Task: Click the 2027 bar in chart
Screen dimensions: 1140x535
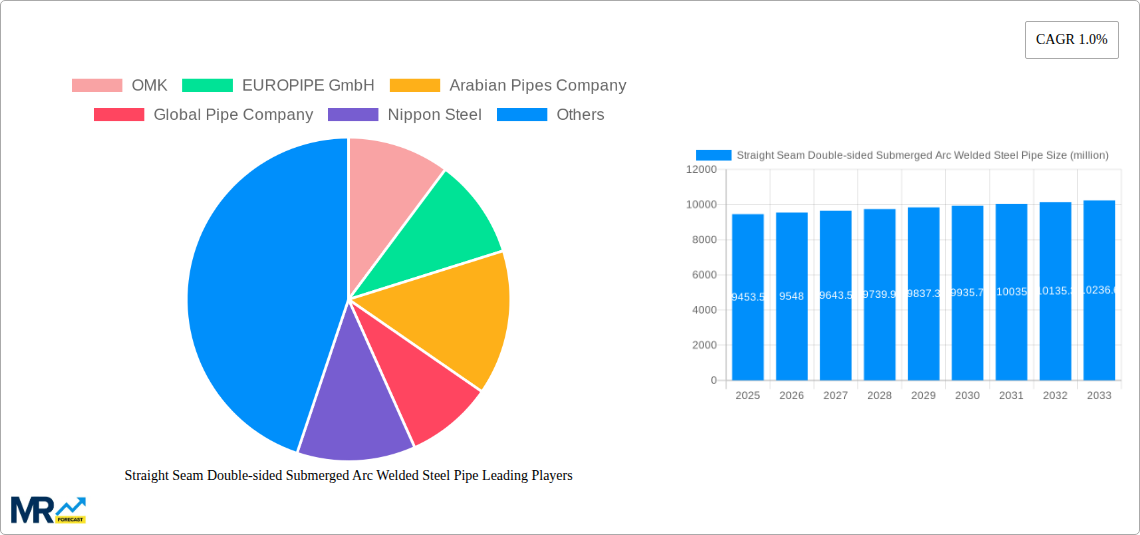Action: tap(835, 295)
